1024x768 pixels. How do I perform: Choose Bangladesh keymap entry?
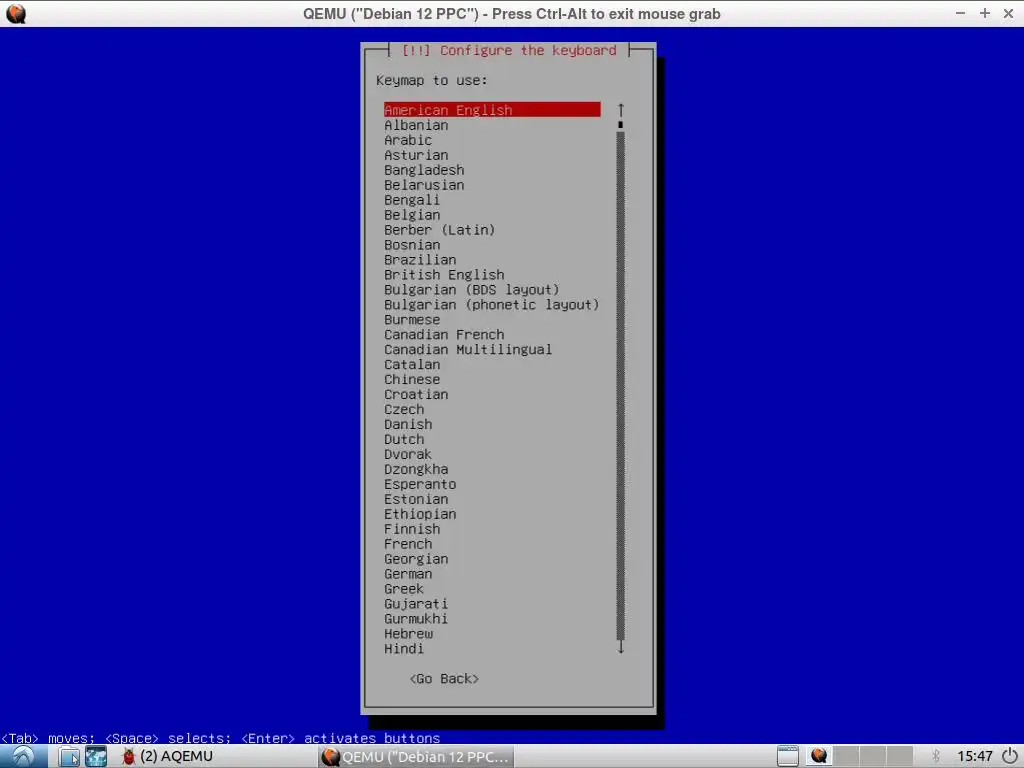424,170
